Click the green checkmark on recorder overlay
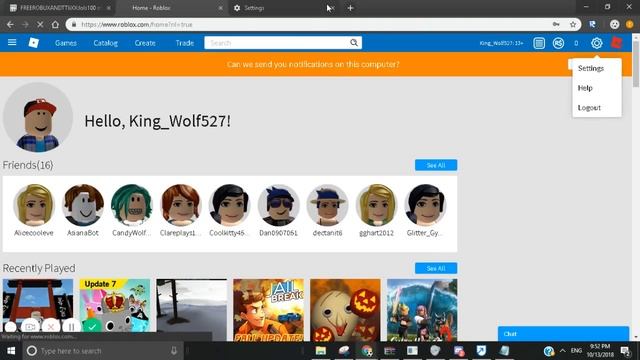The width and height of the screenshot is (640, 360). (92, 327)
